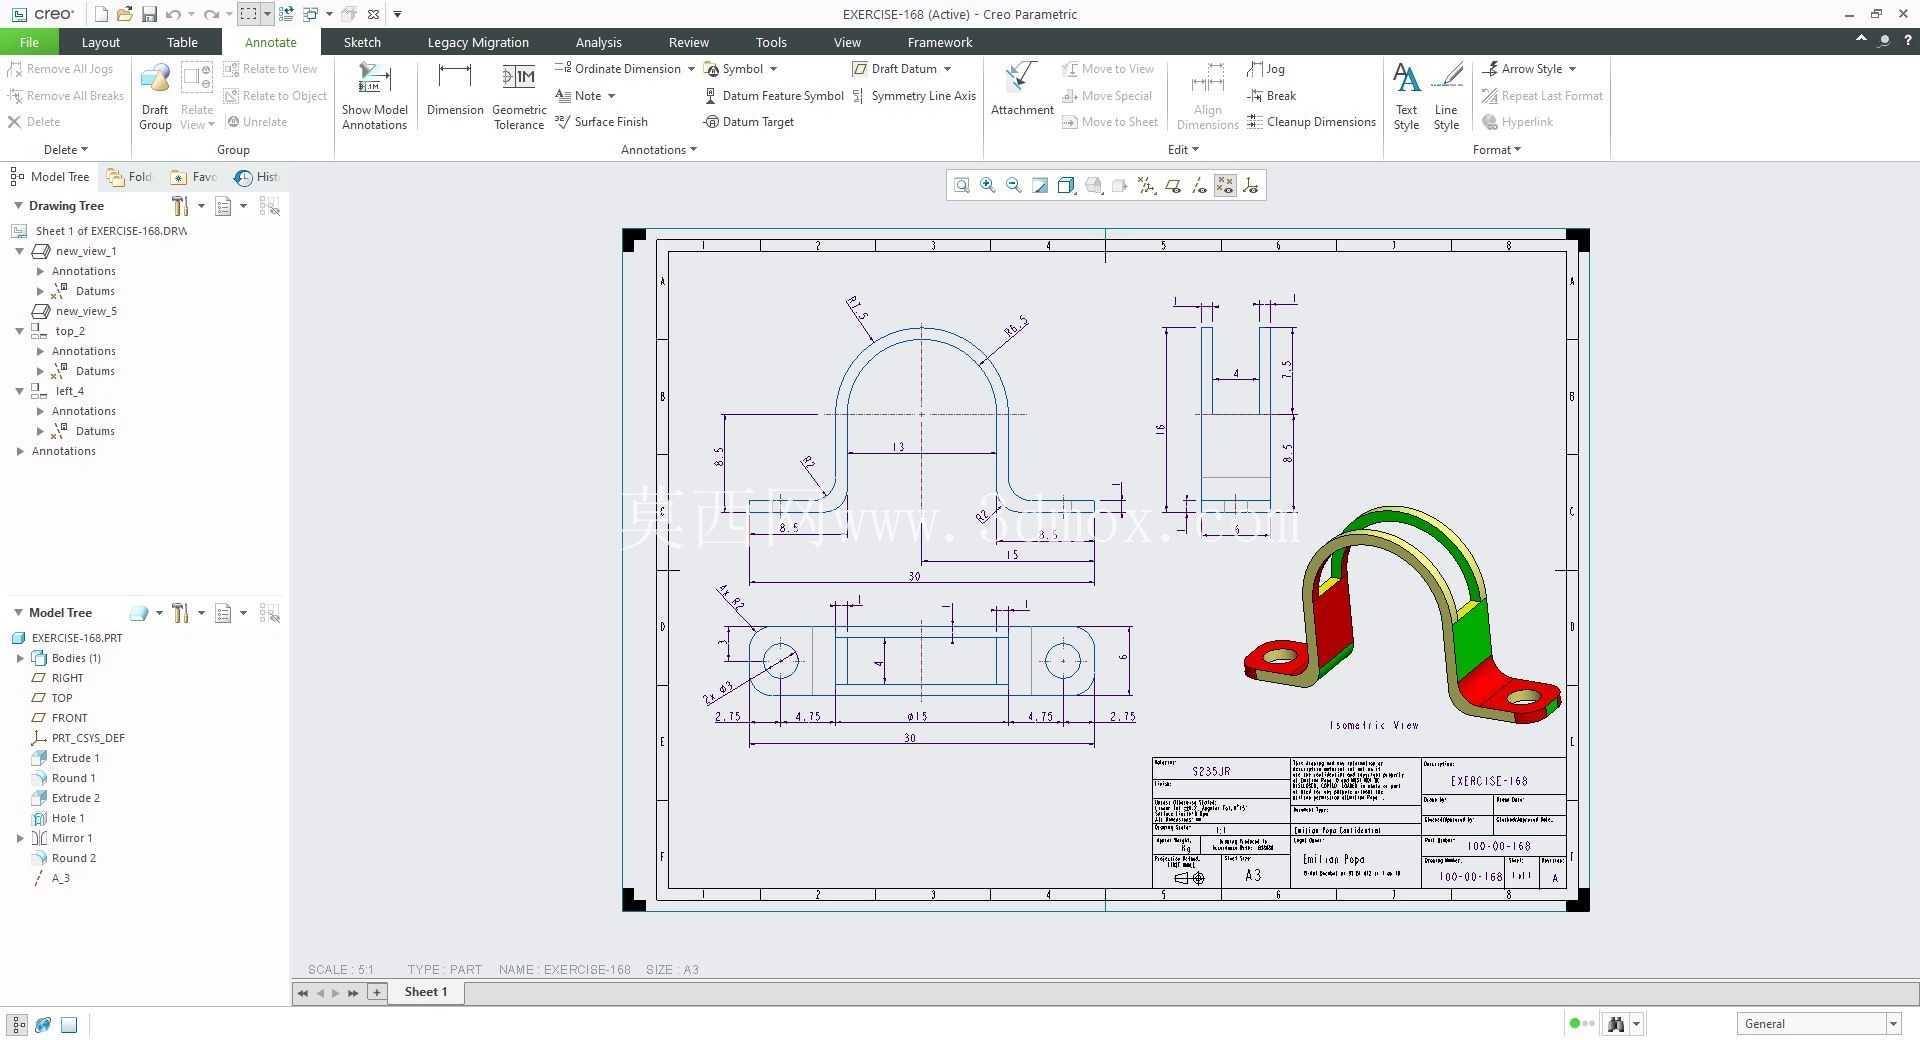Open the Ordinate Dimension dropdown arrow

tap(691, 69)
